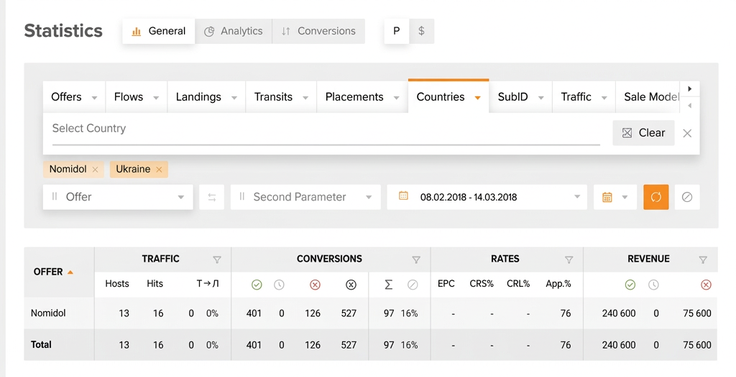Click 240 600 revenue in Nomidol row

click(619, 313)
